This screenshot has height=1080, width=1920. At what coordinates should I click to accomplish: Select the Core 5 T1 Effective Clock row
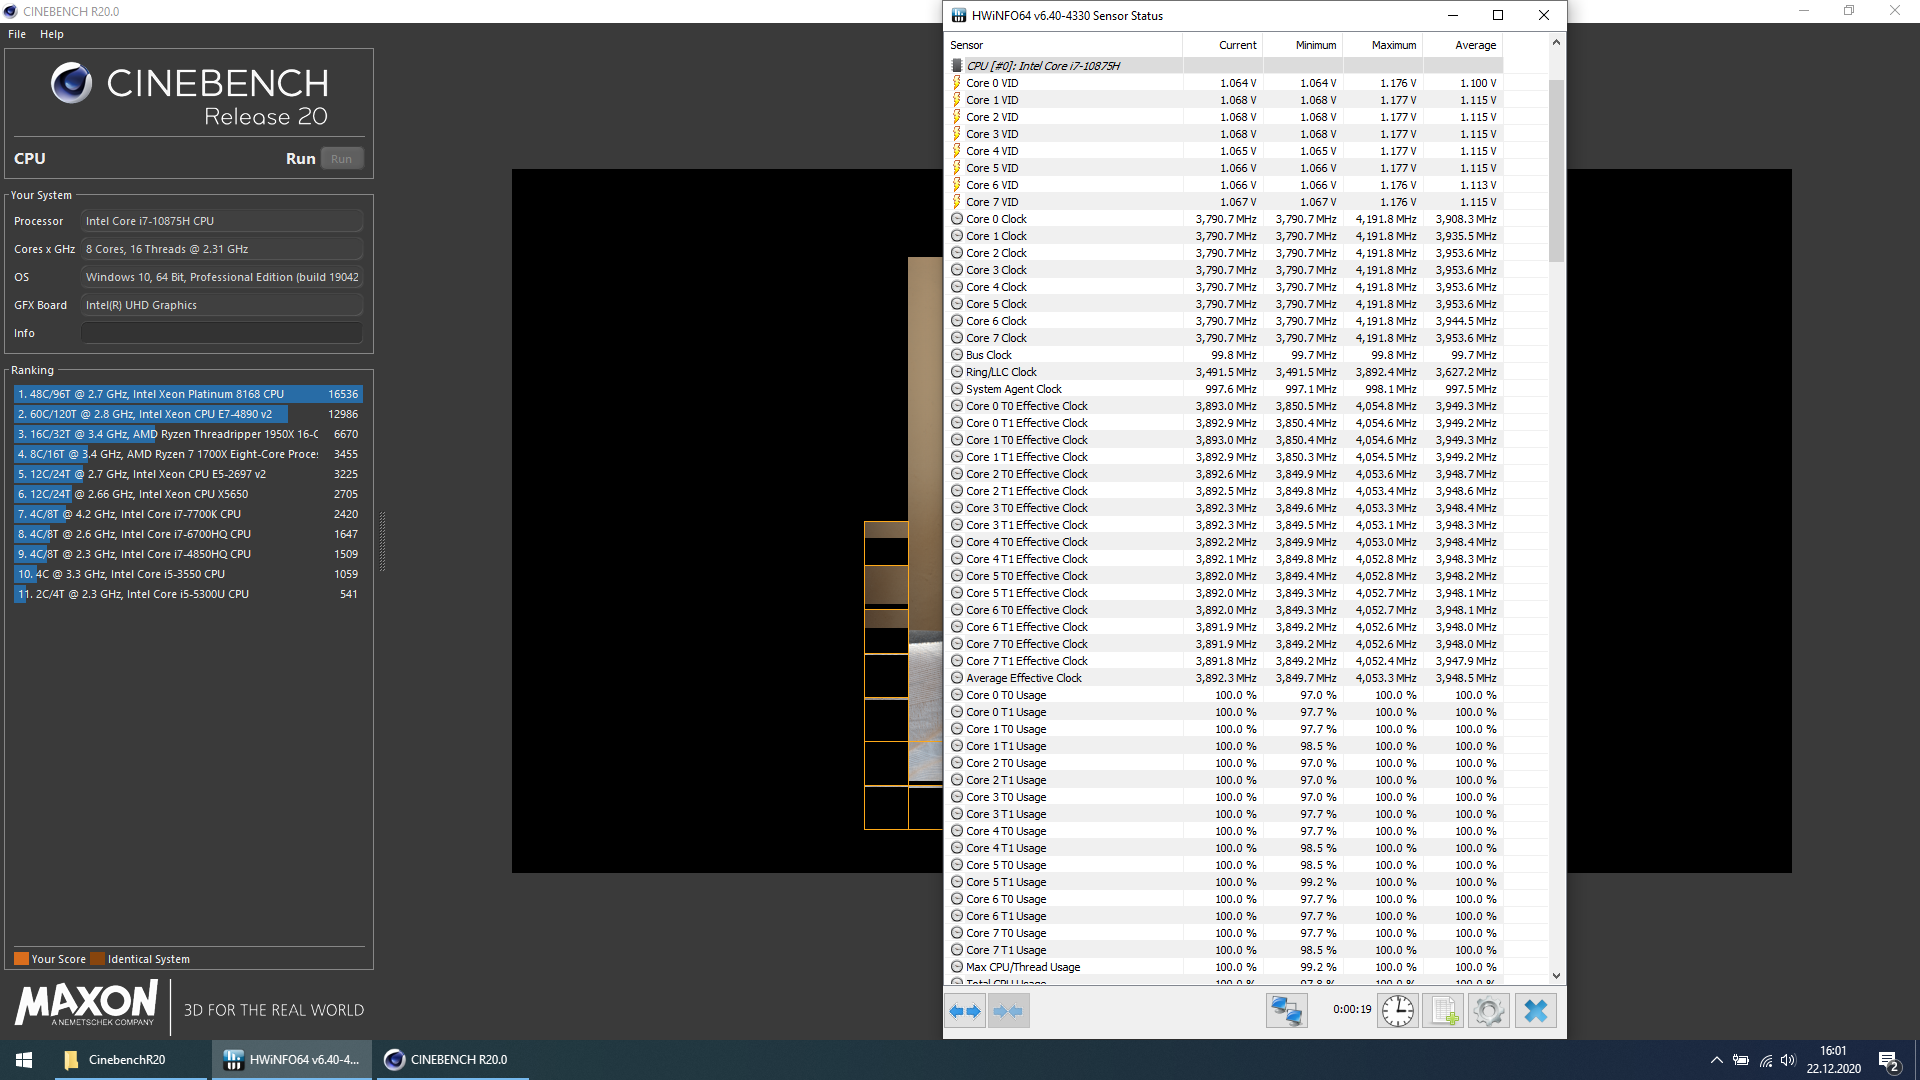(x=1224, y=593)
